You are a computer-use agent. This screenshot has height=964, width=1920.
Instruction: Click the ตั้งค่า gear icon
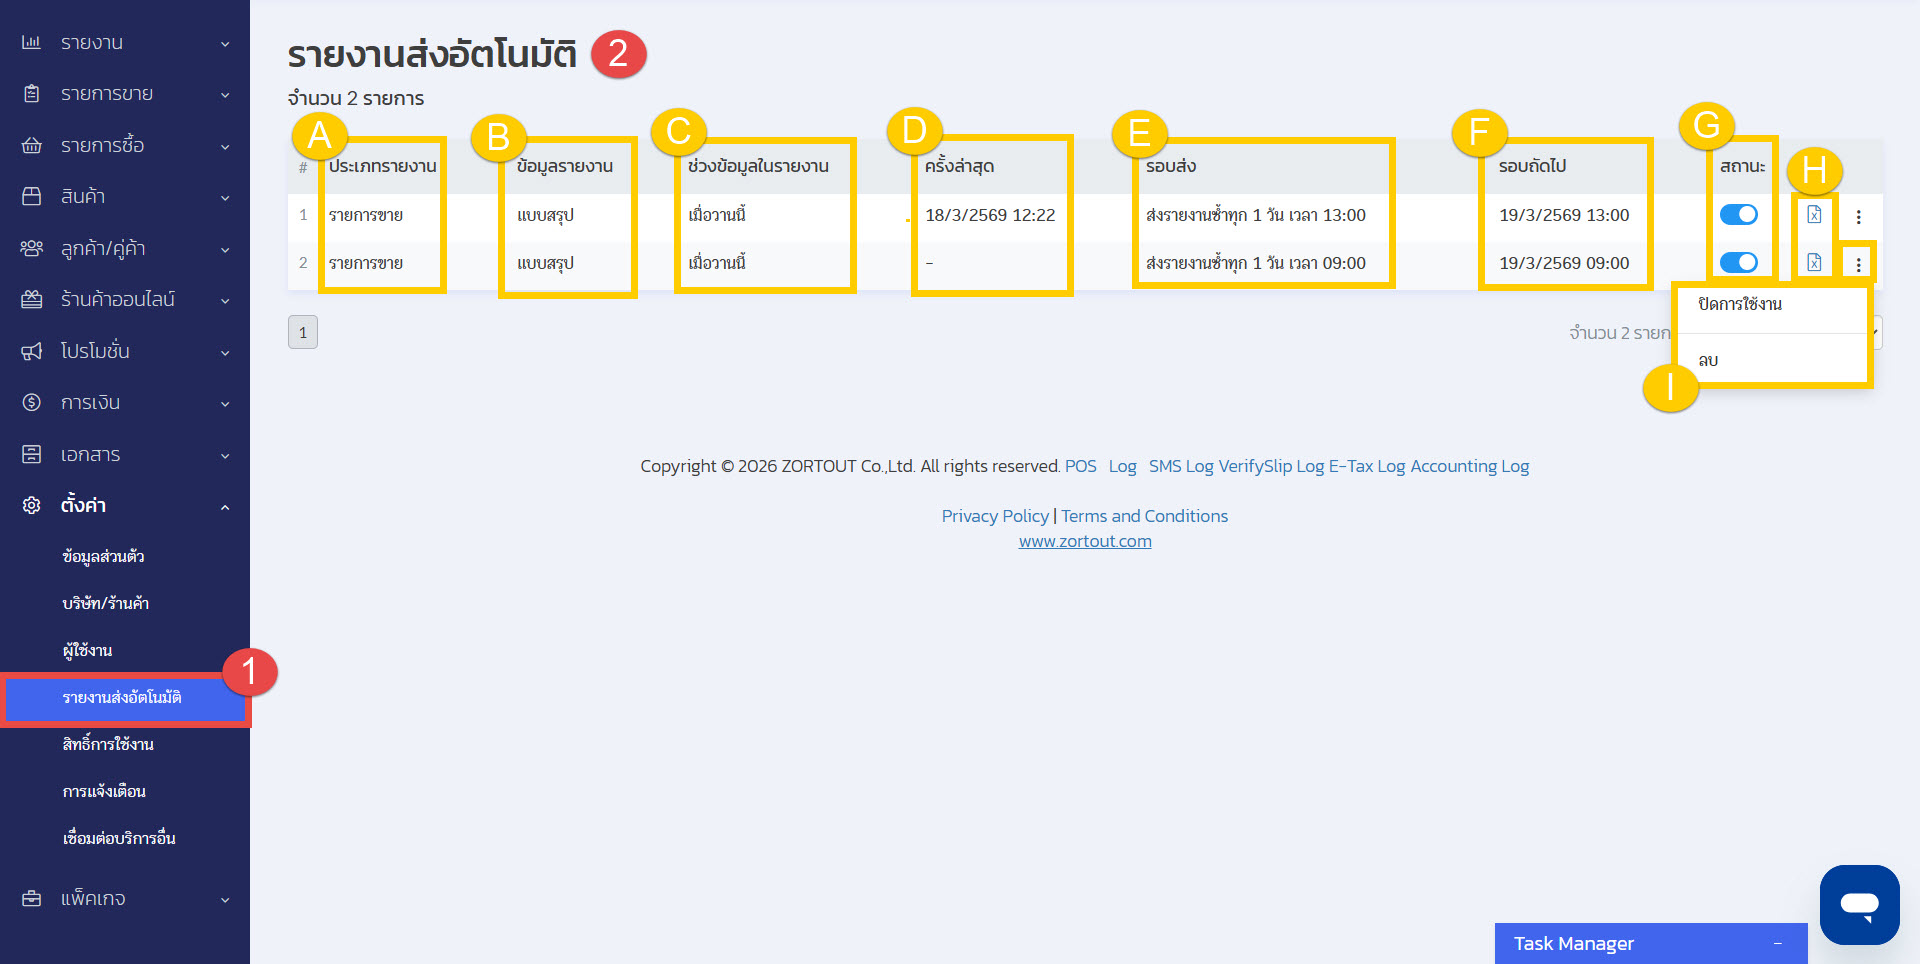click(32, 505)
